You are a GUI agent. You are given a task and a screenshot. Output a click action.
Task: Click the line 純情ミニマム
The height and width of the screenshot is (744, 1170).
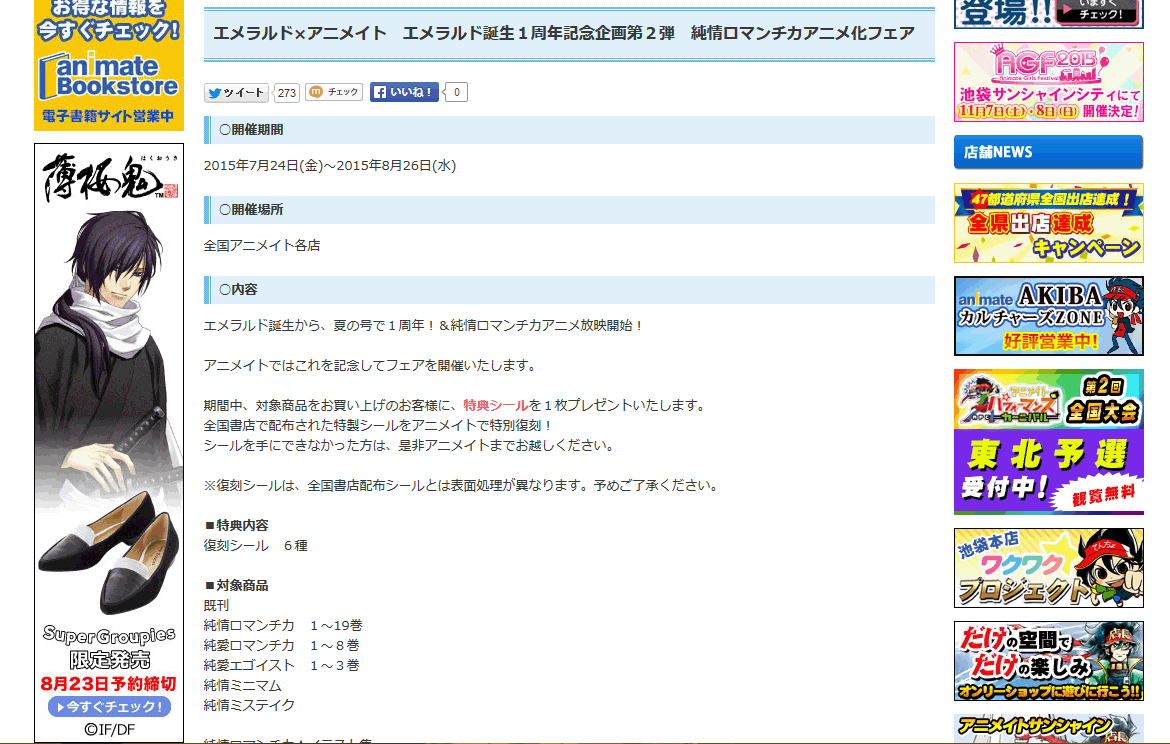(x=243, y=686)
